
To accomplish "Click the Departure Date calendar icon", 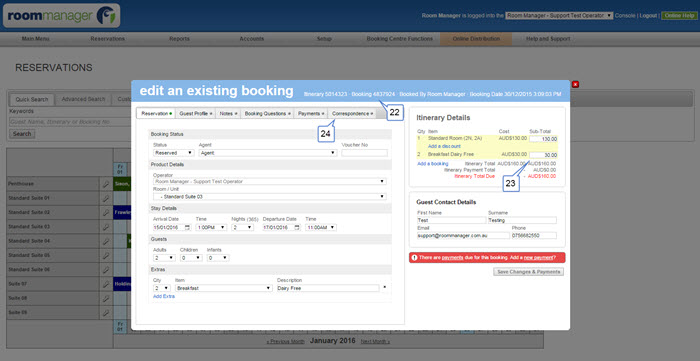I will coord(297,228).
